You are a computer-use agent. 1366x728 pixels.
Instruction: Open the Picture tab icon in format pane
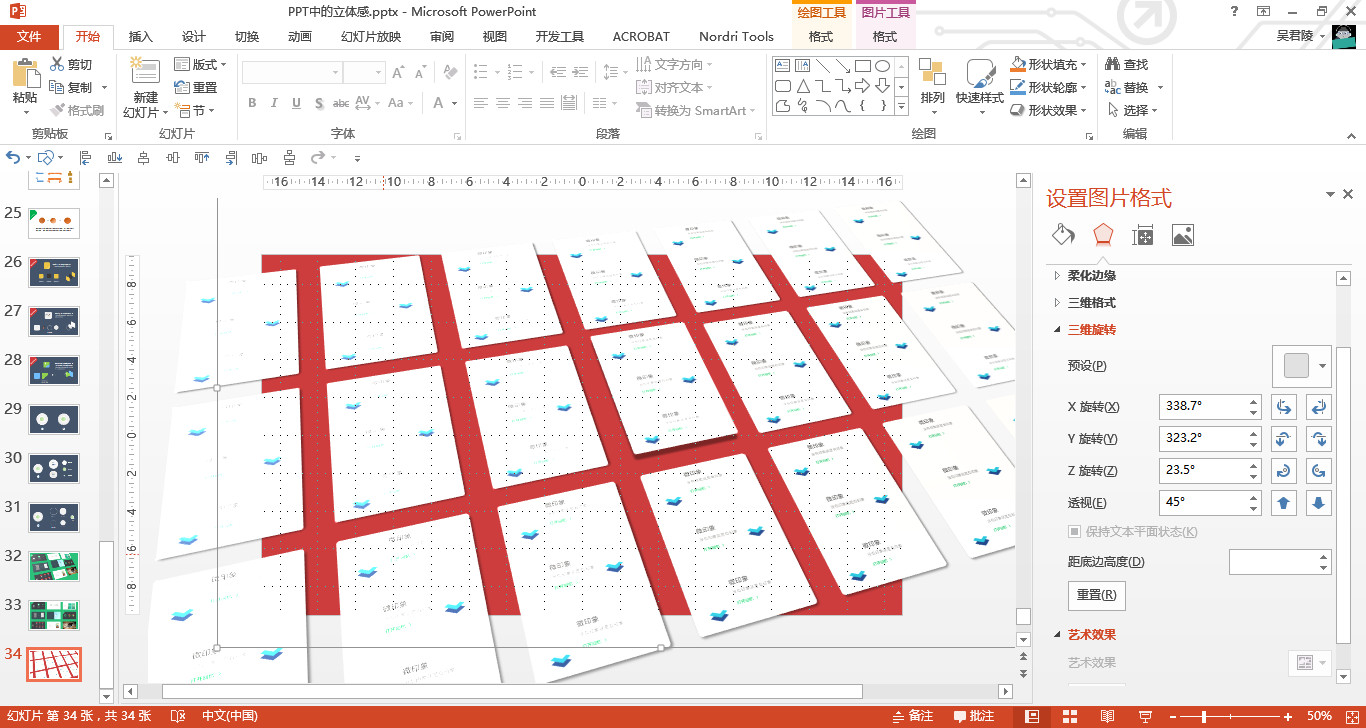1182,235
